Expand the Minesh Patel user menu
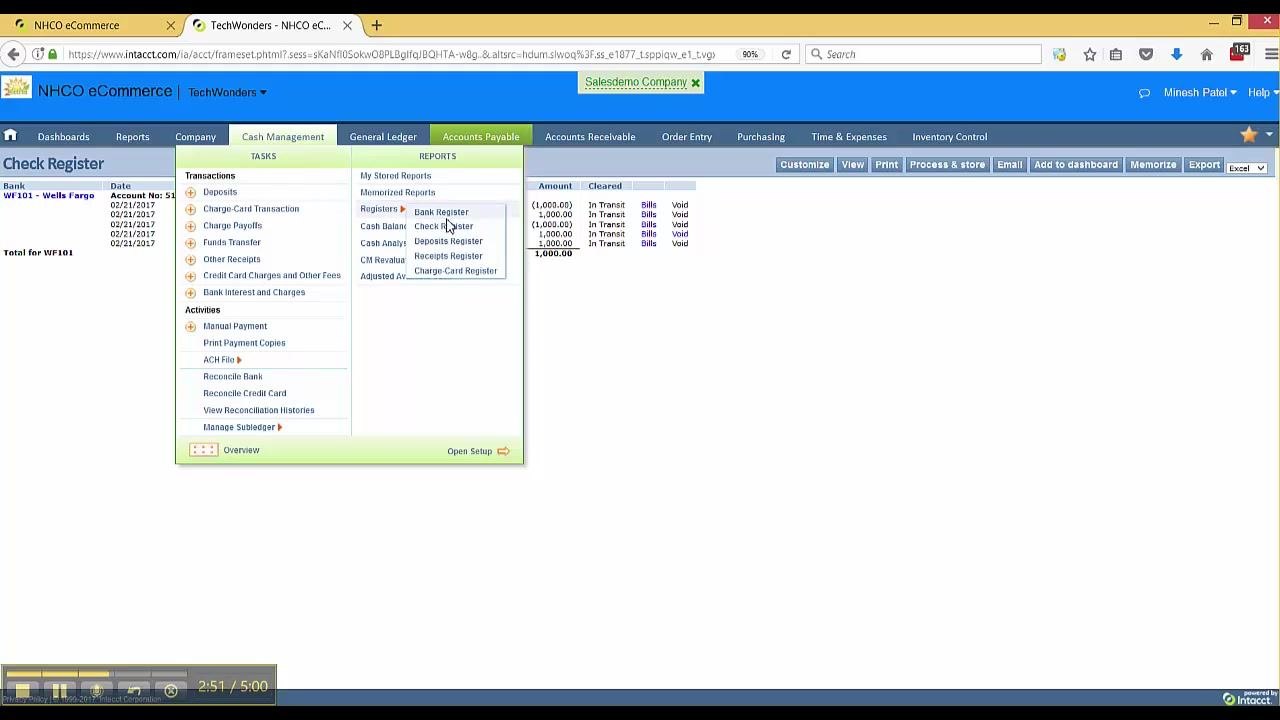This screenshot has height=720, width=1280. (1200, 92)
